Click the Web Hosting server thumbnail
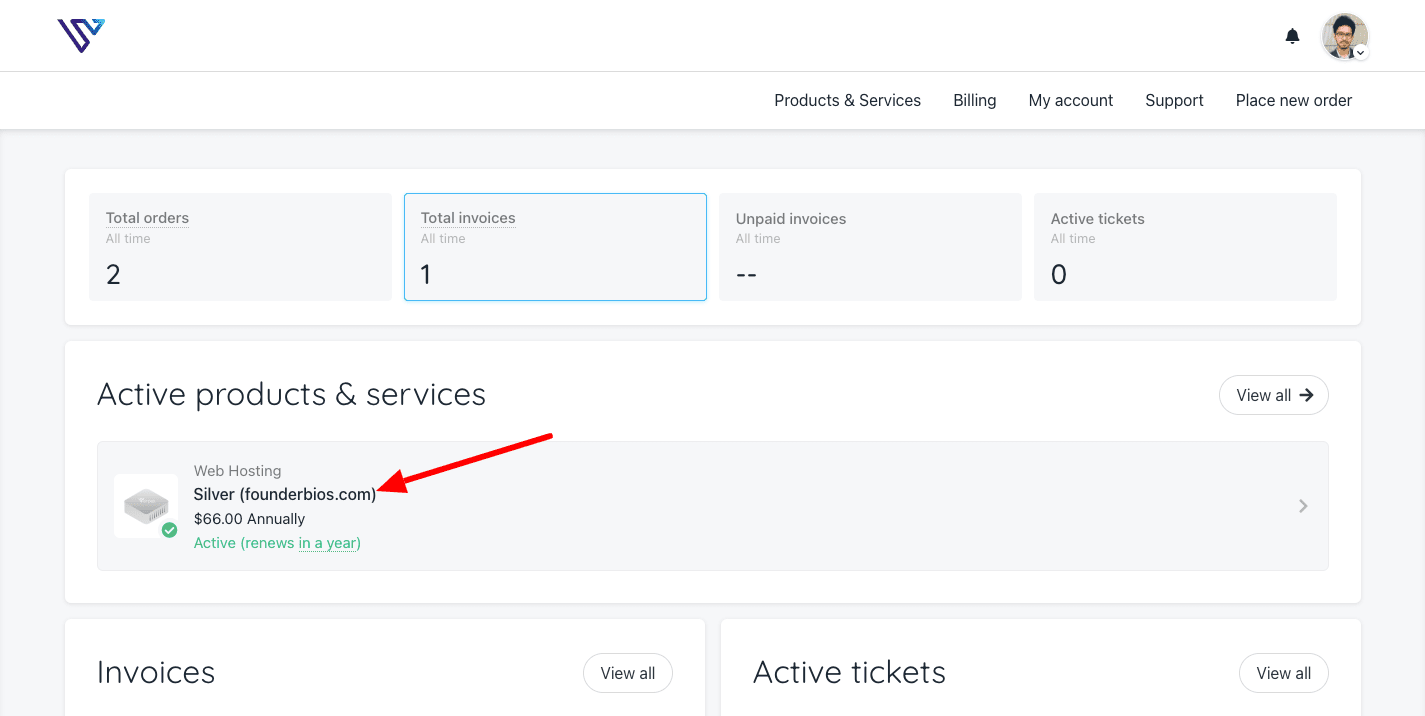The image size is (1425, 716). (146, 506)
